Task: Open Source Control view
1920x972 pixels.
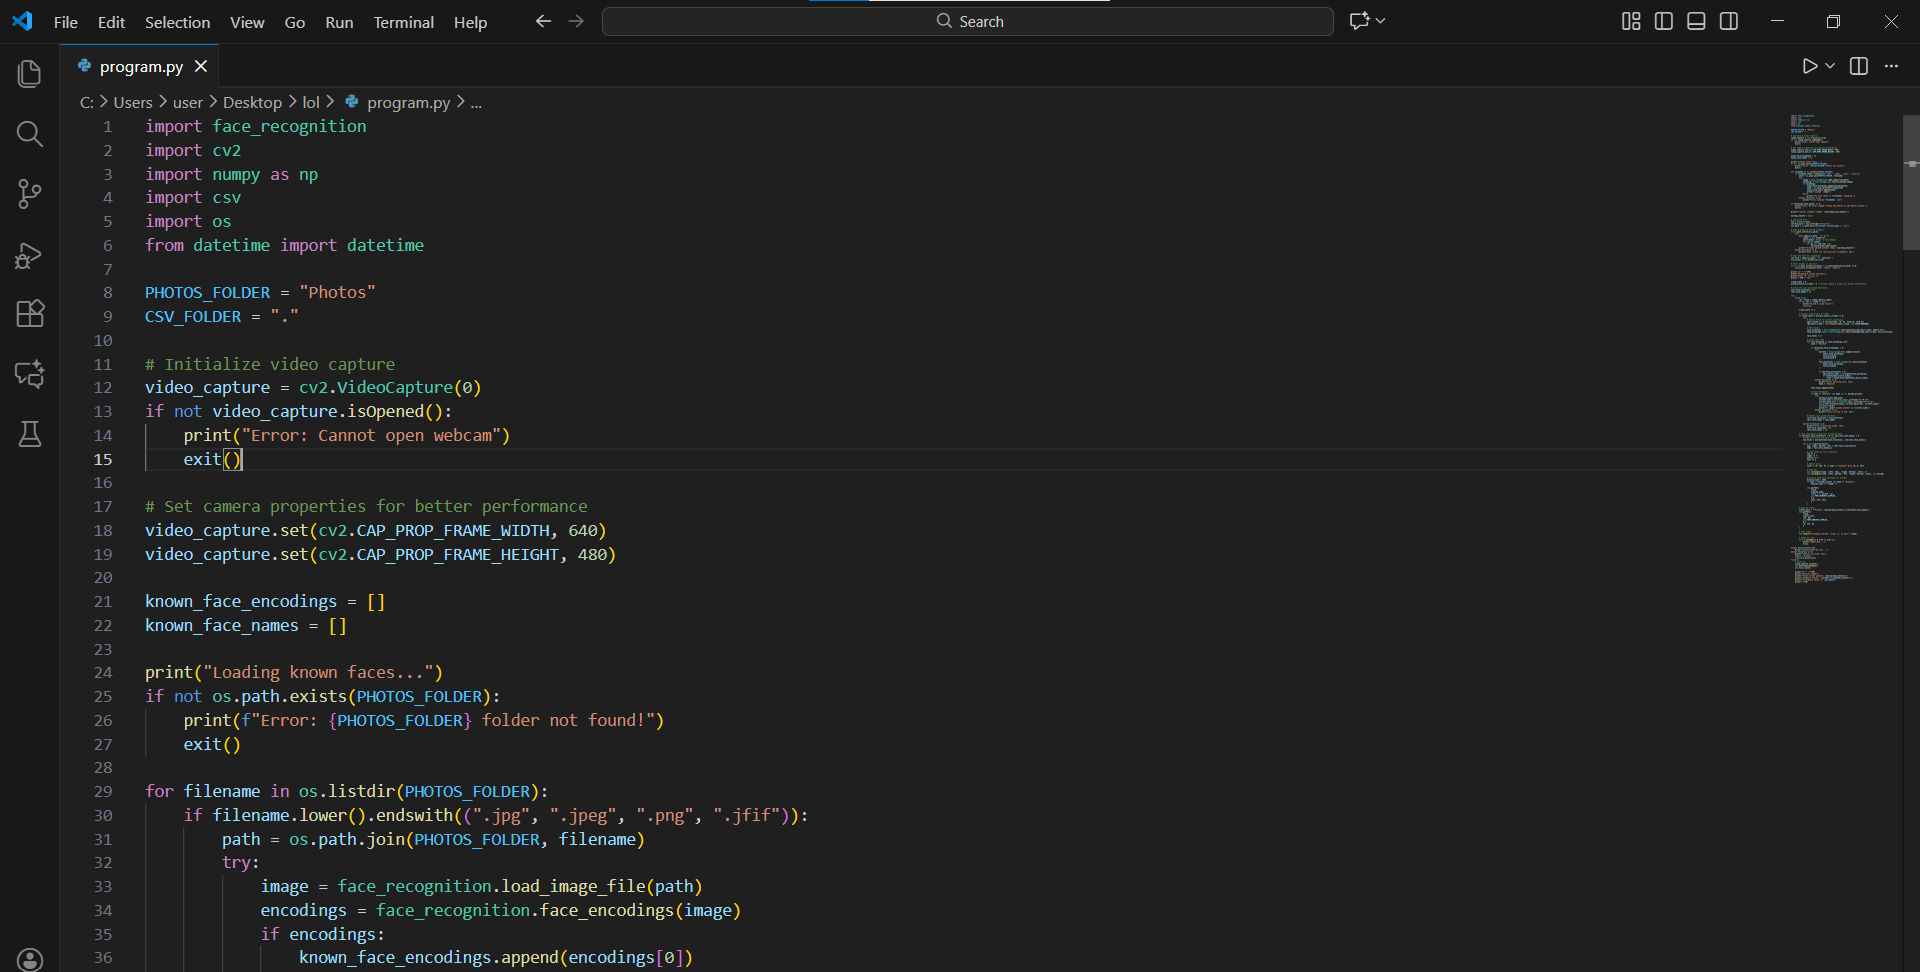Action: coord(30,194)
